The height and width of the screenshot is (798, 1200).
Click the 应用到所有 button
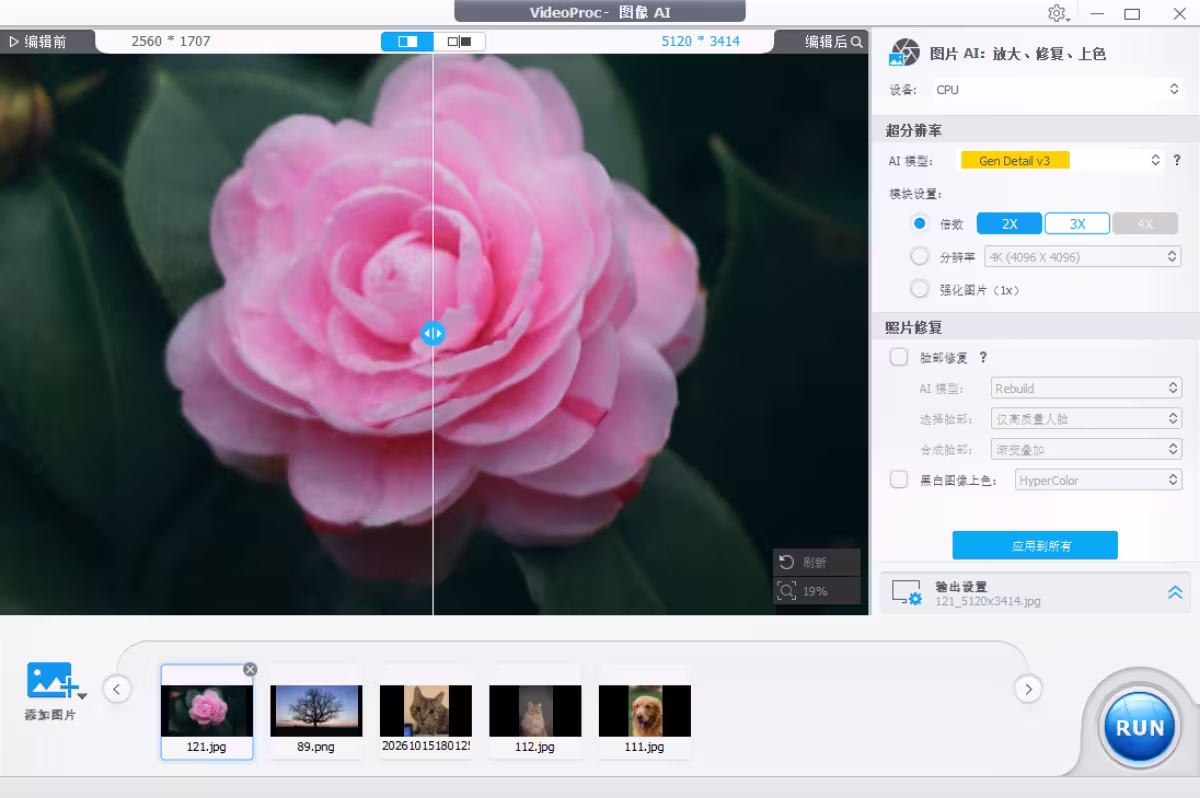(1035, 545)
